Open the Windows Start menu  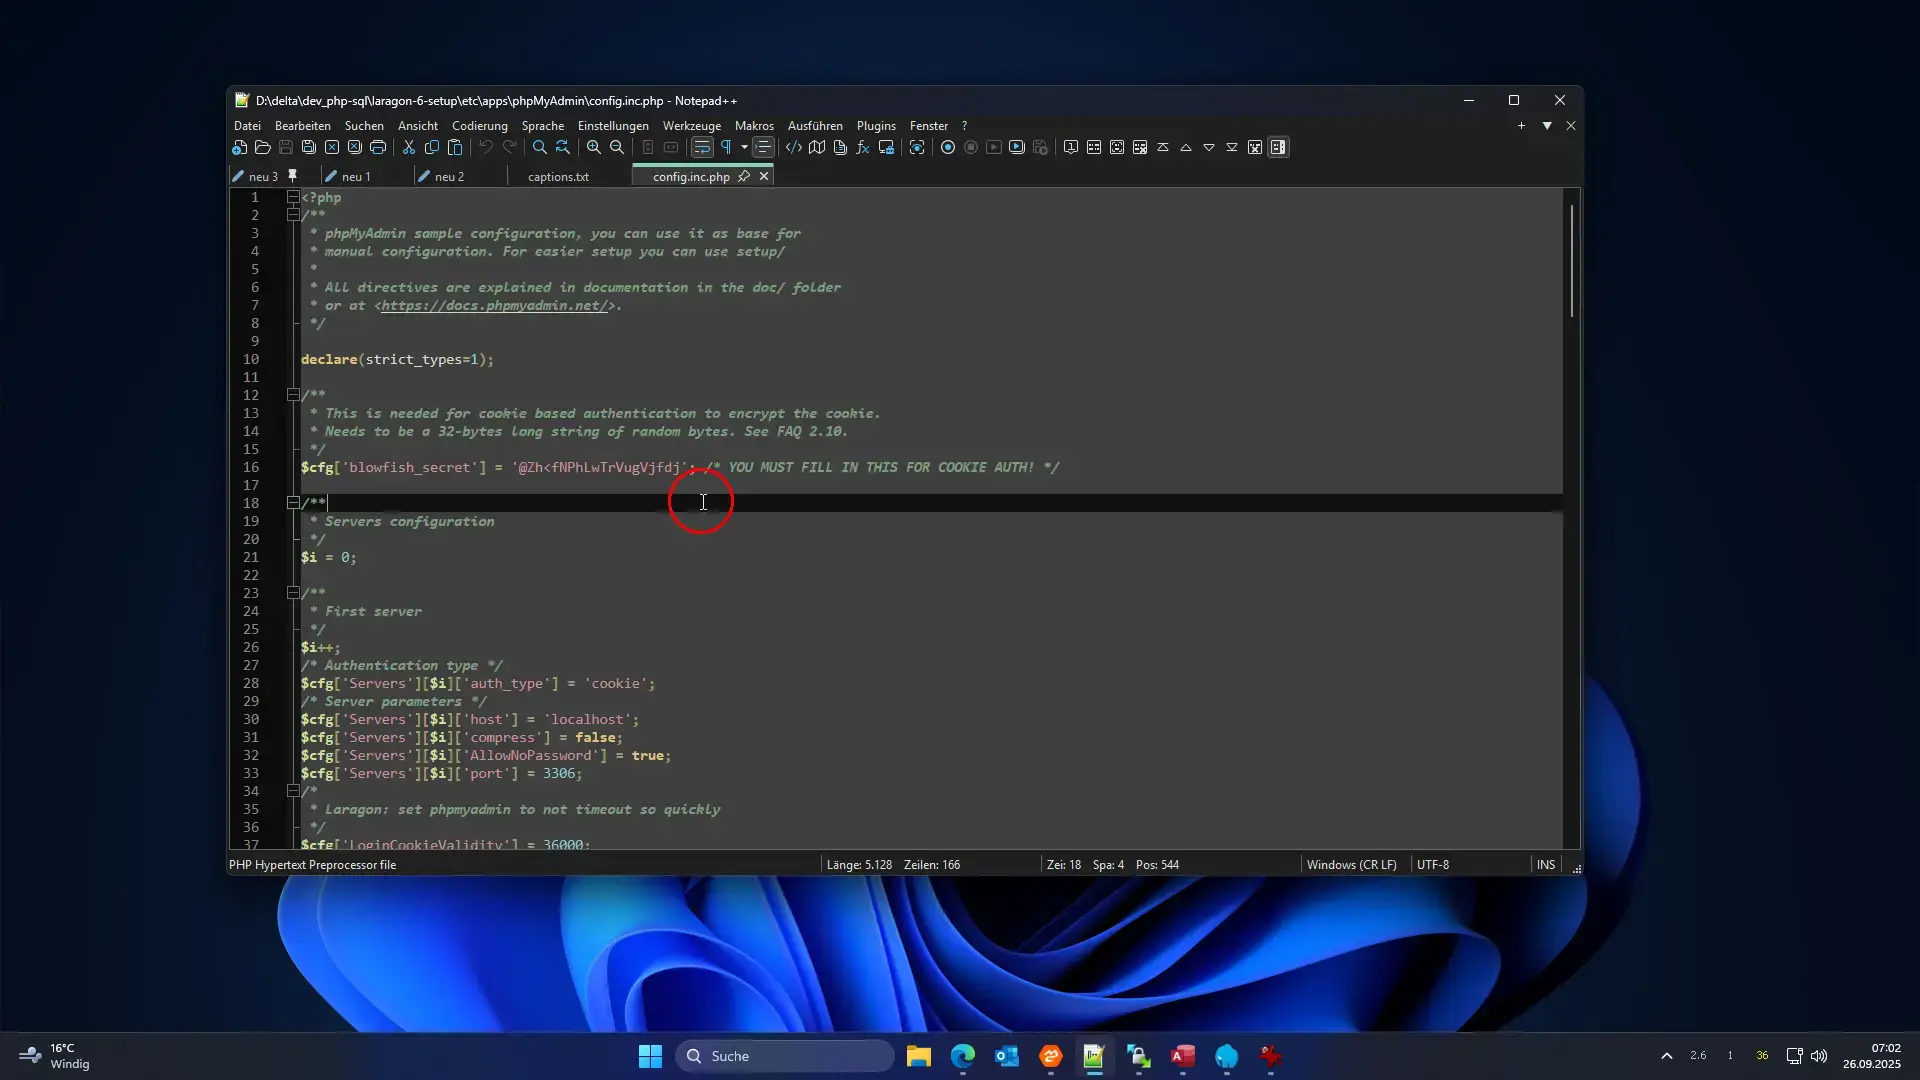(650, 1056)
